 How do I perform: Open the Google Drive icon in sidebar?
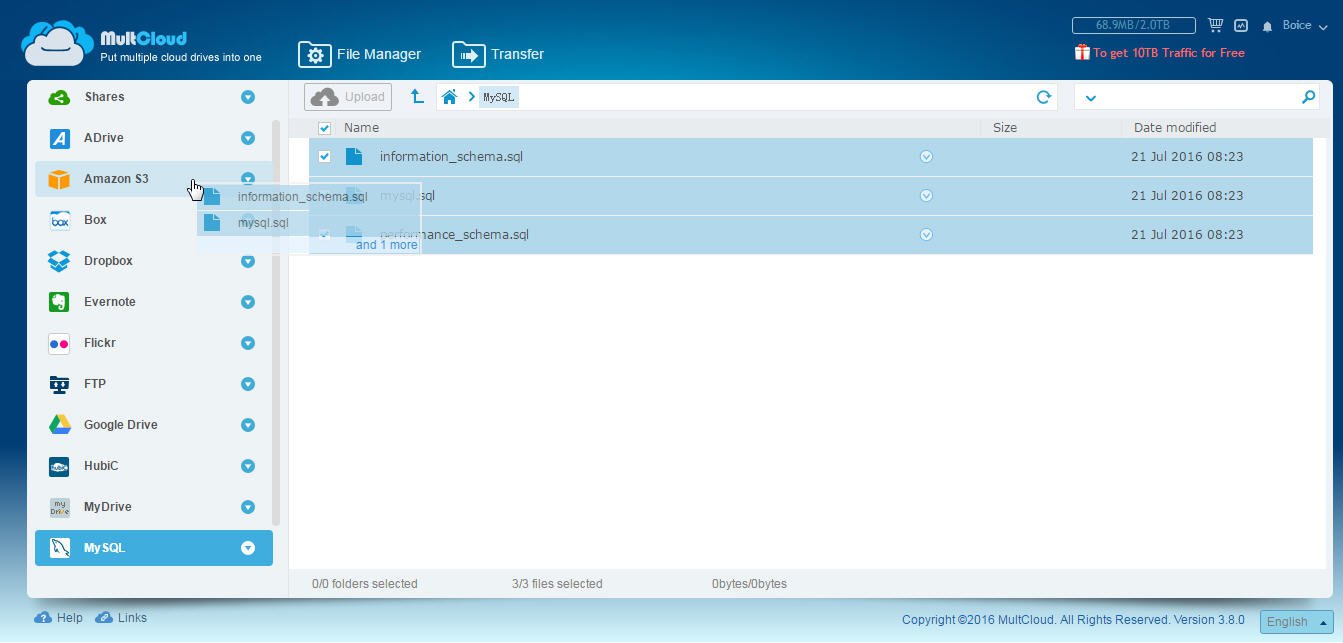click(x=60, y=425)
